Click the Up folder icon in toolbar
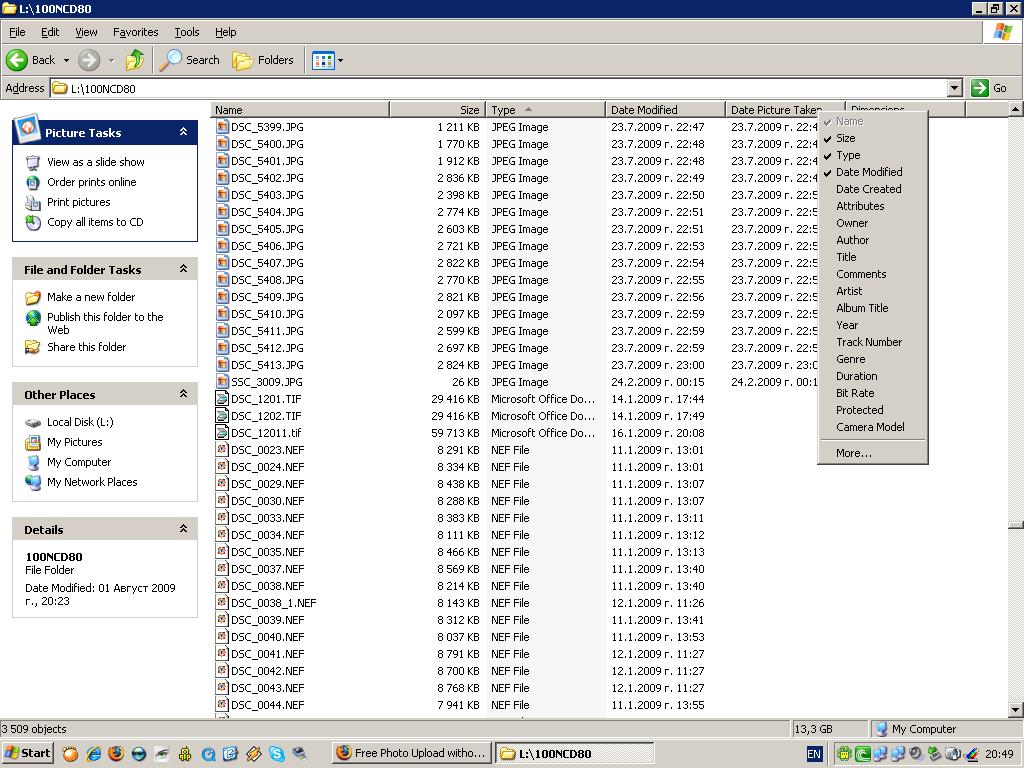1024x768 pixels. point(135,60)
